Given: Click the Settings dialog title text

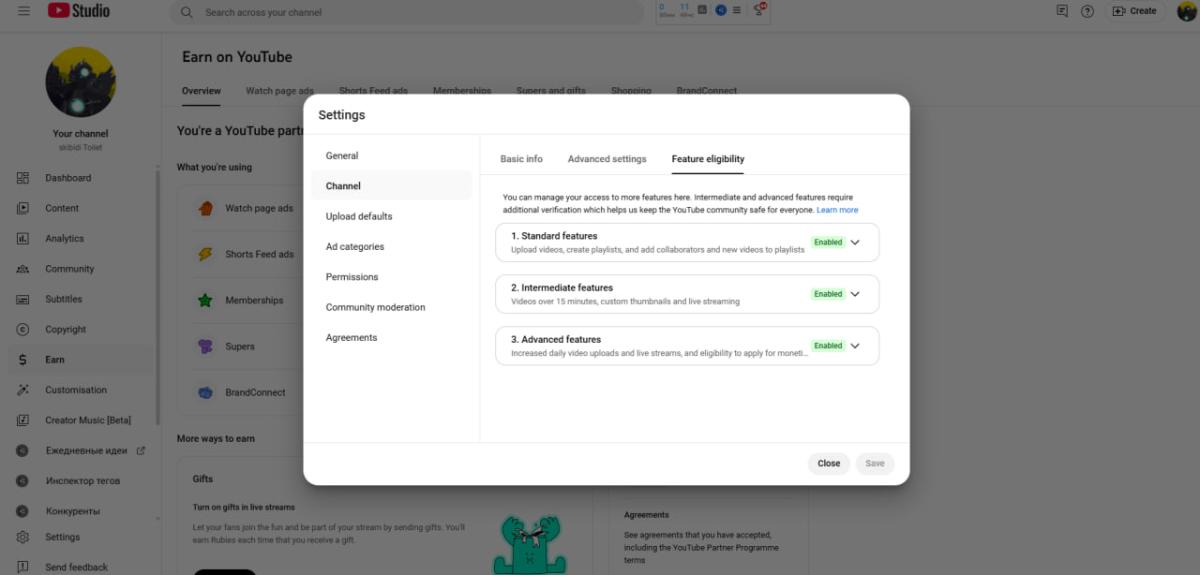Looking at the screenshot, I should click(x=342, y=115).
